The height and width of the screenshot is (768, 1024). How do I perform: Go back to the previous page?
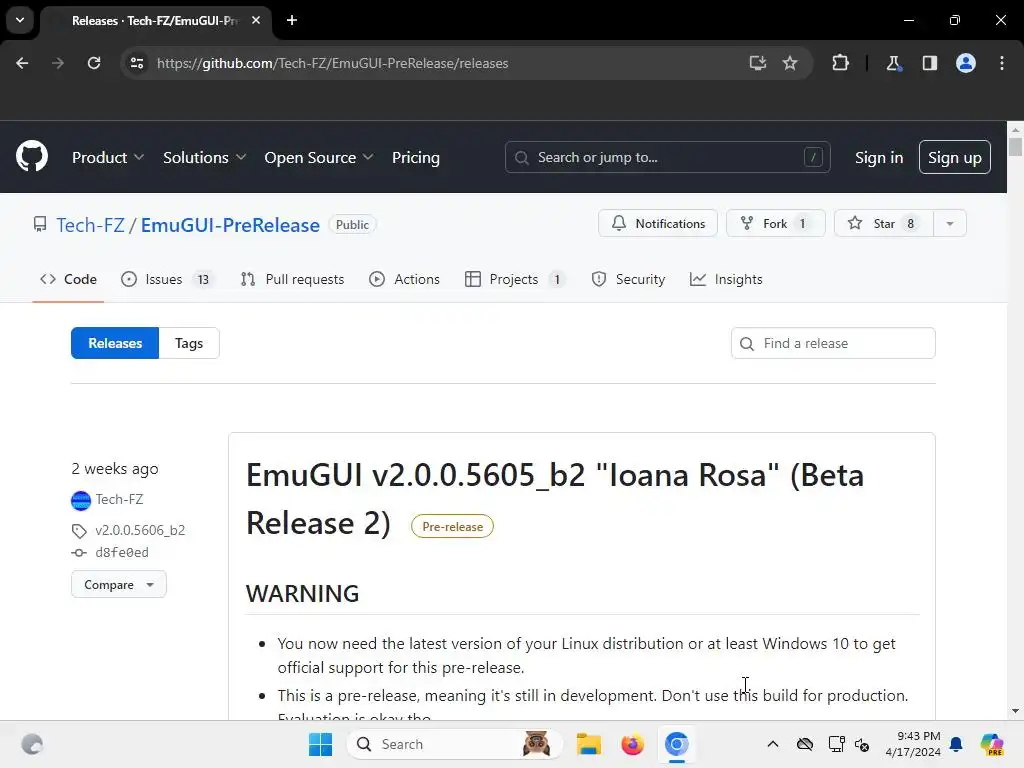(x=22, y=63)
